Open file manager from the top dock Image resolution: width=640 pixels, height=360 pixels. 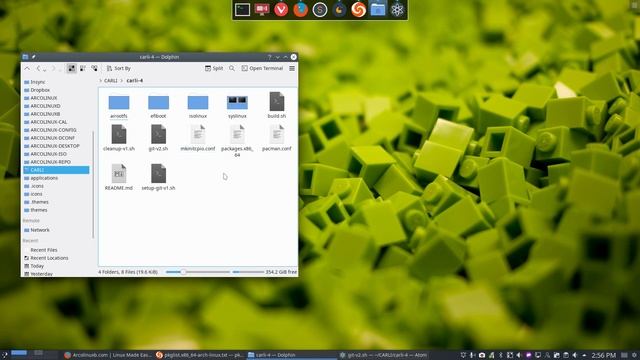[x=378, y=9]
